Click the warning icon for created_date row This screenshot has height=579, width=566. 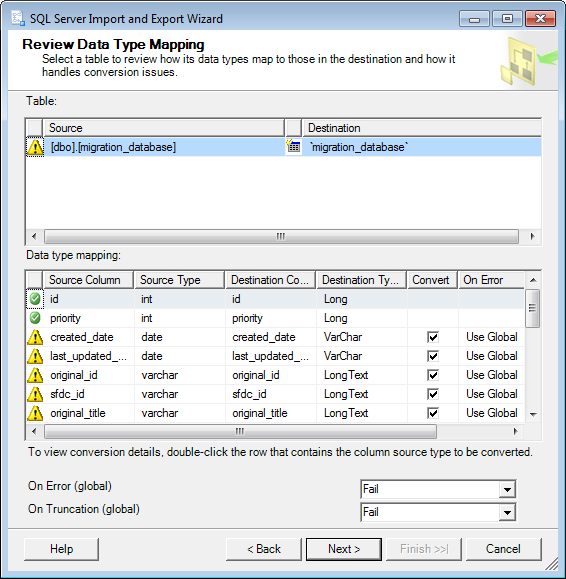click(x=35, y=337)
